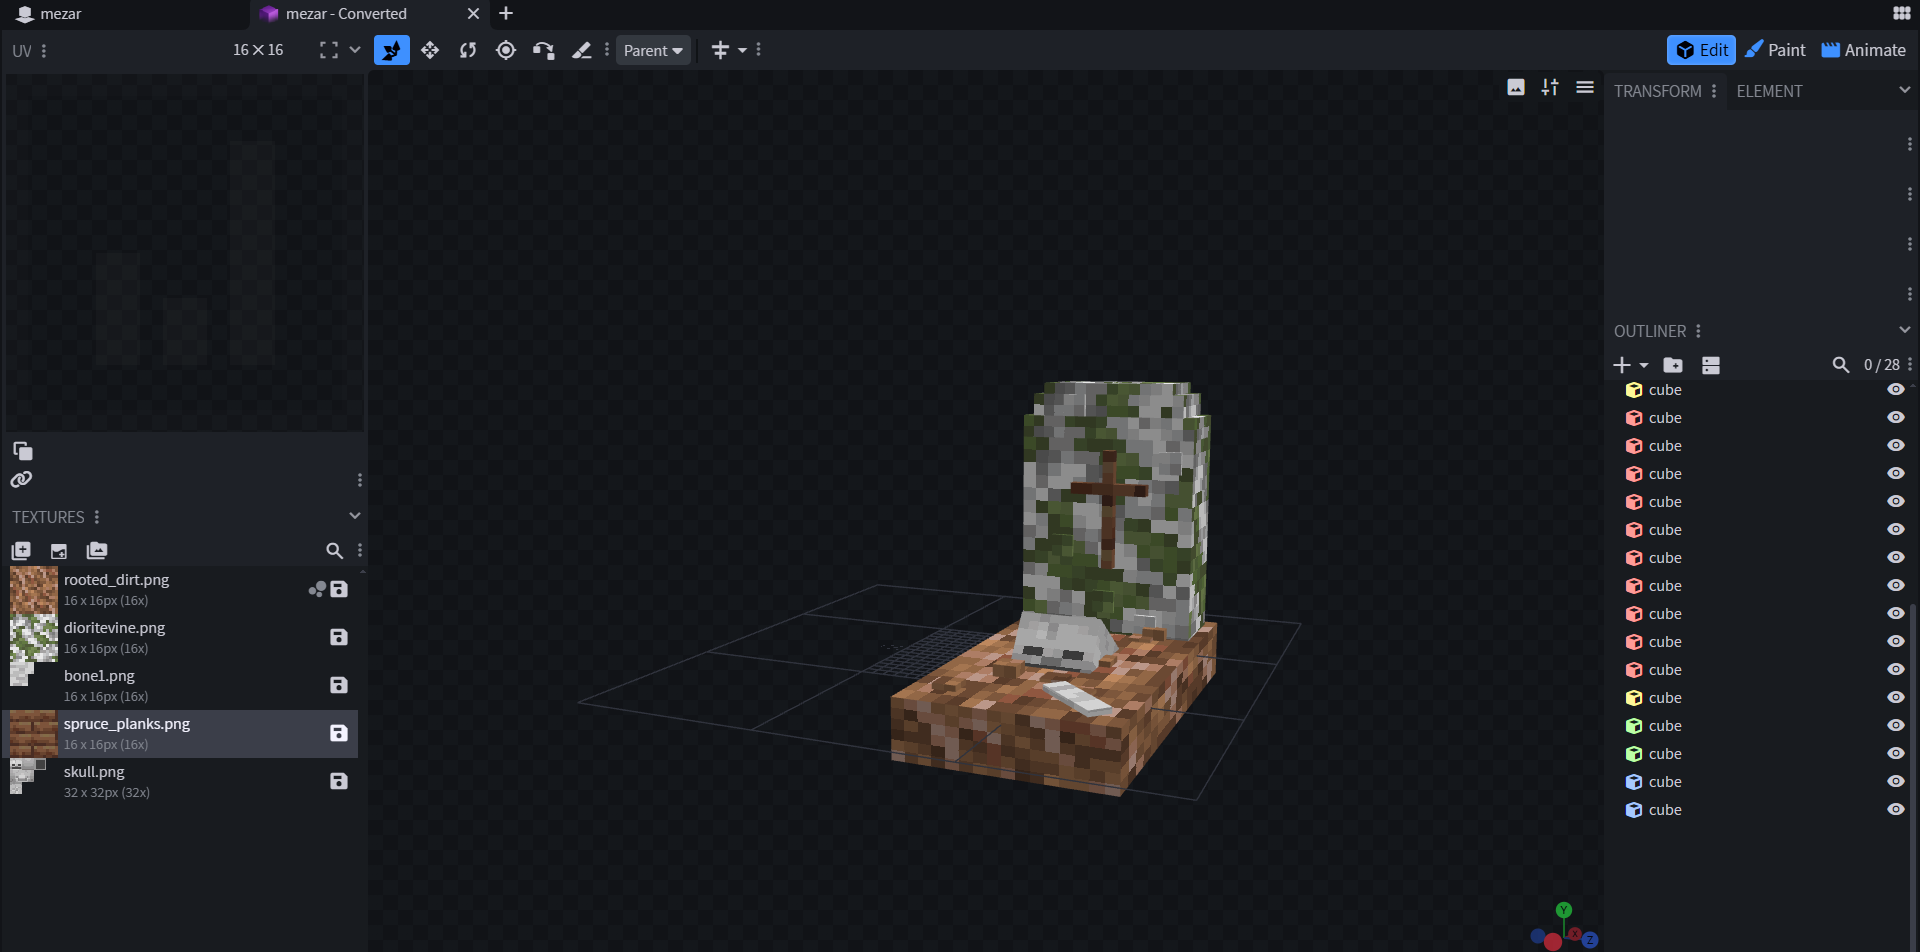Click the UV fullscreen frame icon
1920x952 pixels.
pyautogui.click(x=329, y=50)
